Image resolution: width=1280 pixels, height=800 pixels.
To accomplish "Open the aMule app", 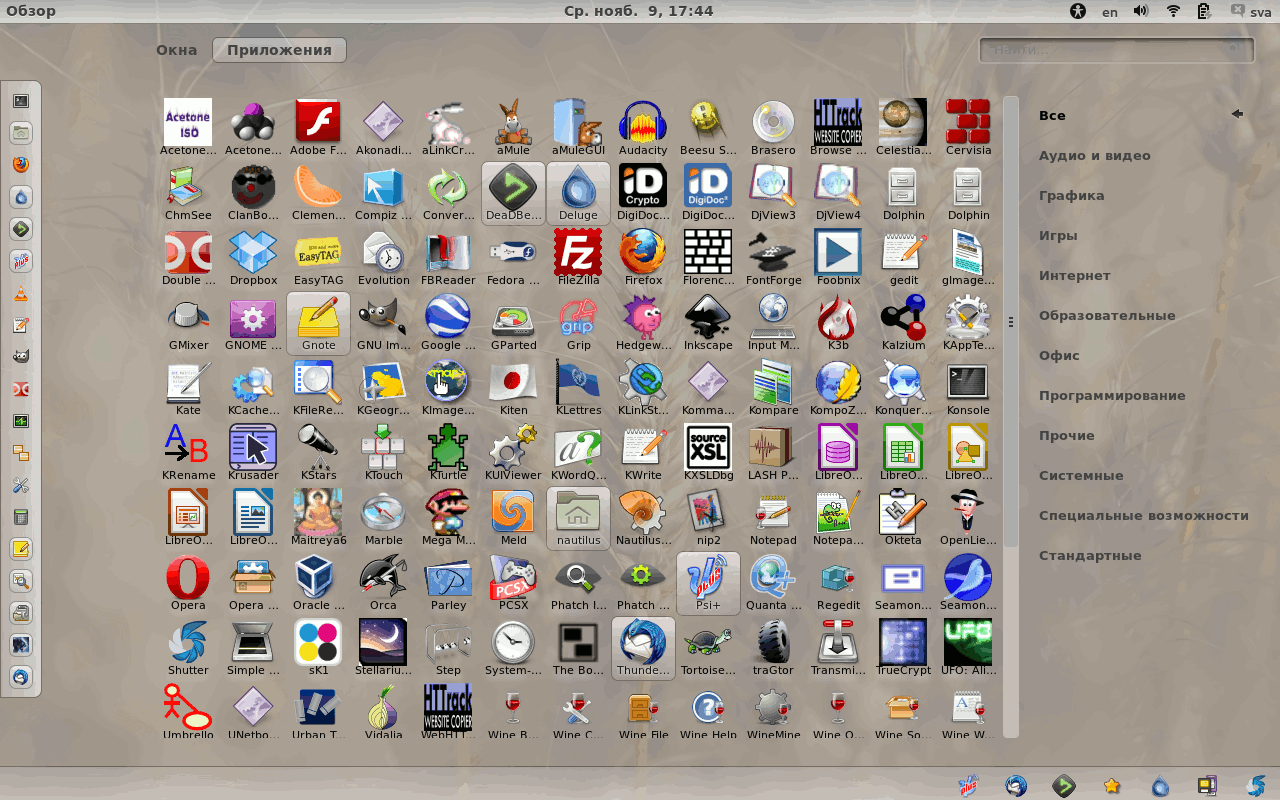I will 513,128.
